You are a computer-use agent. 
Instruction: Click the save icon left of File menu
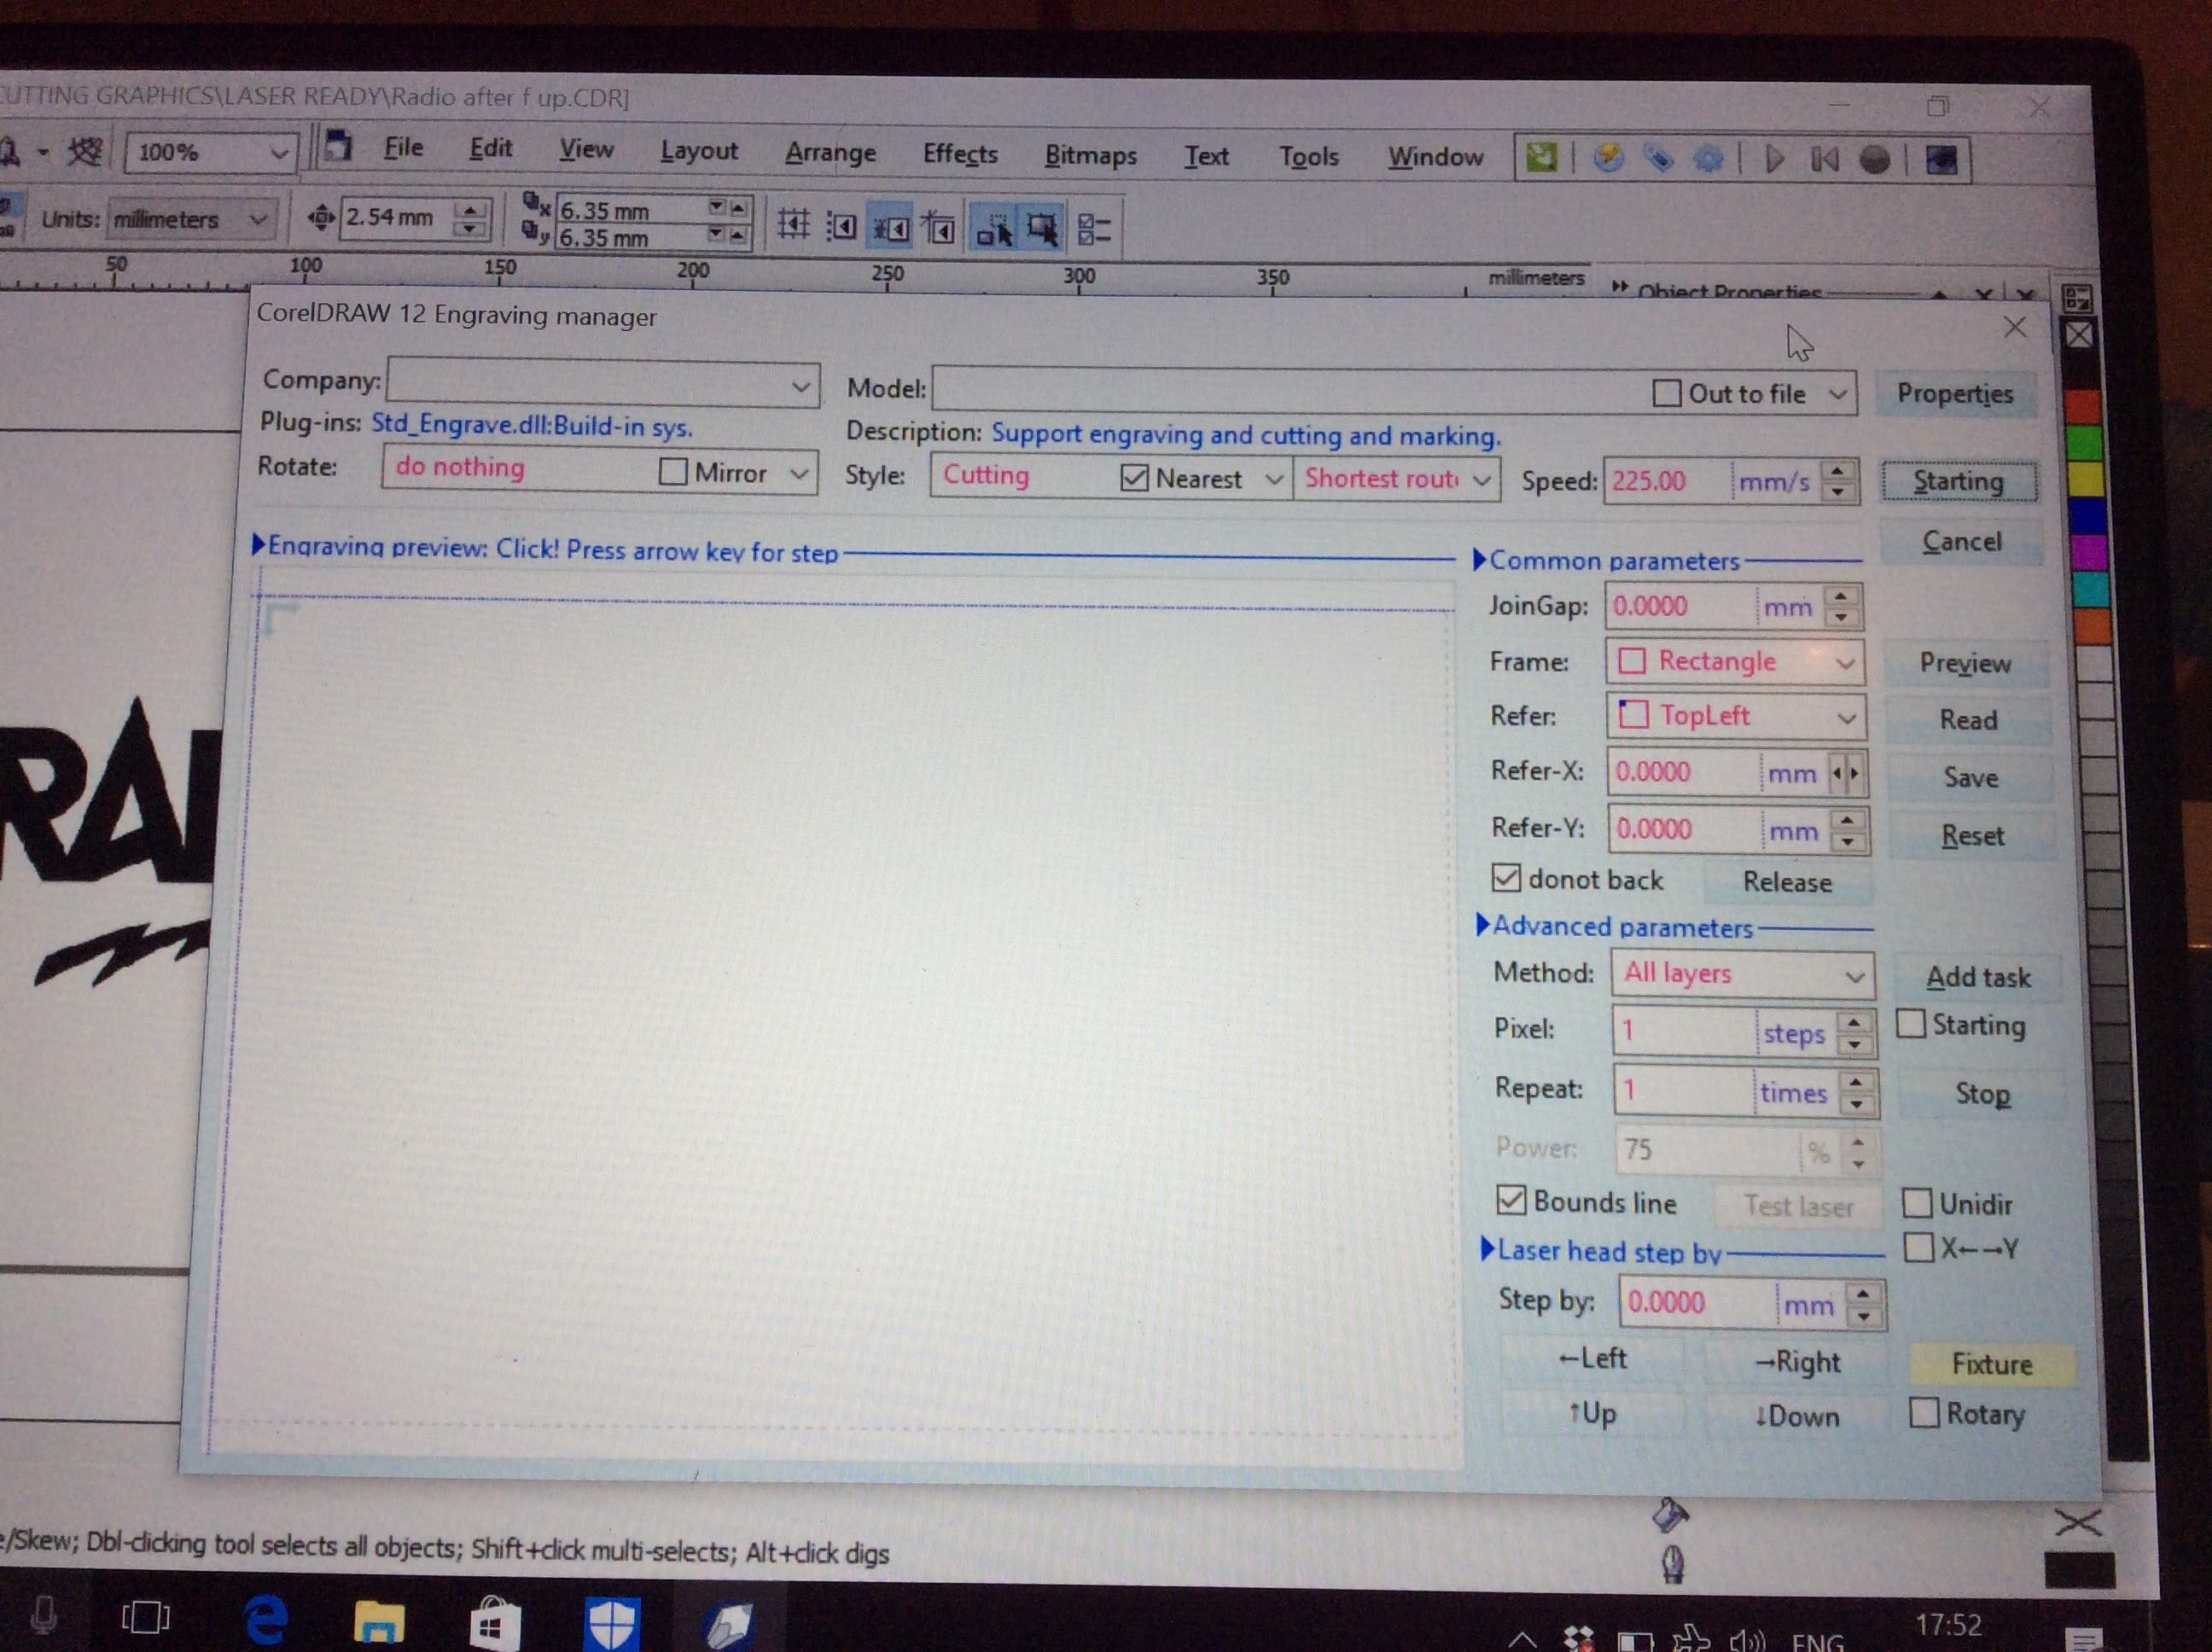[x=337, y=147]
